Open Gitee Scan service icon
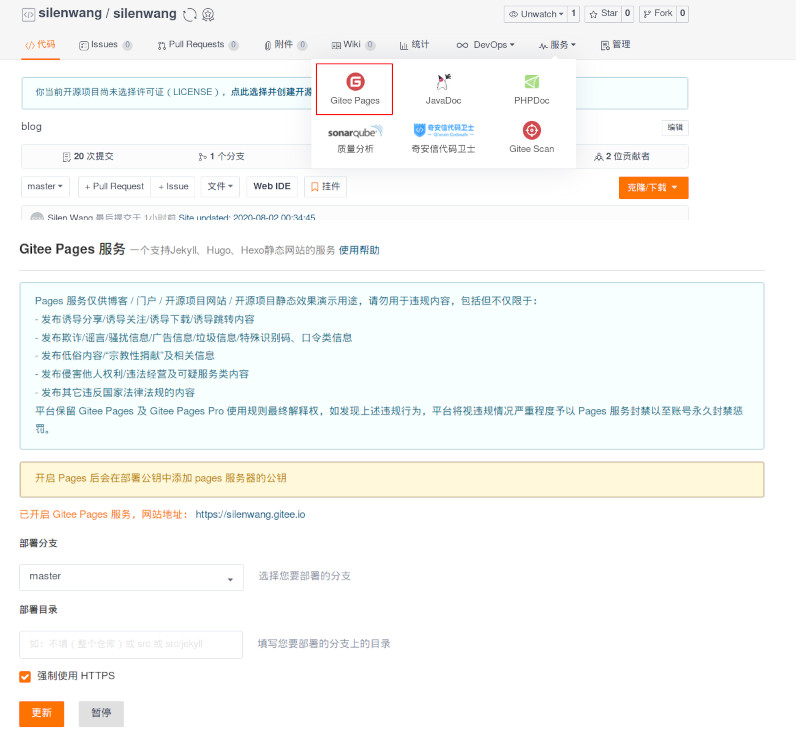 532,137
